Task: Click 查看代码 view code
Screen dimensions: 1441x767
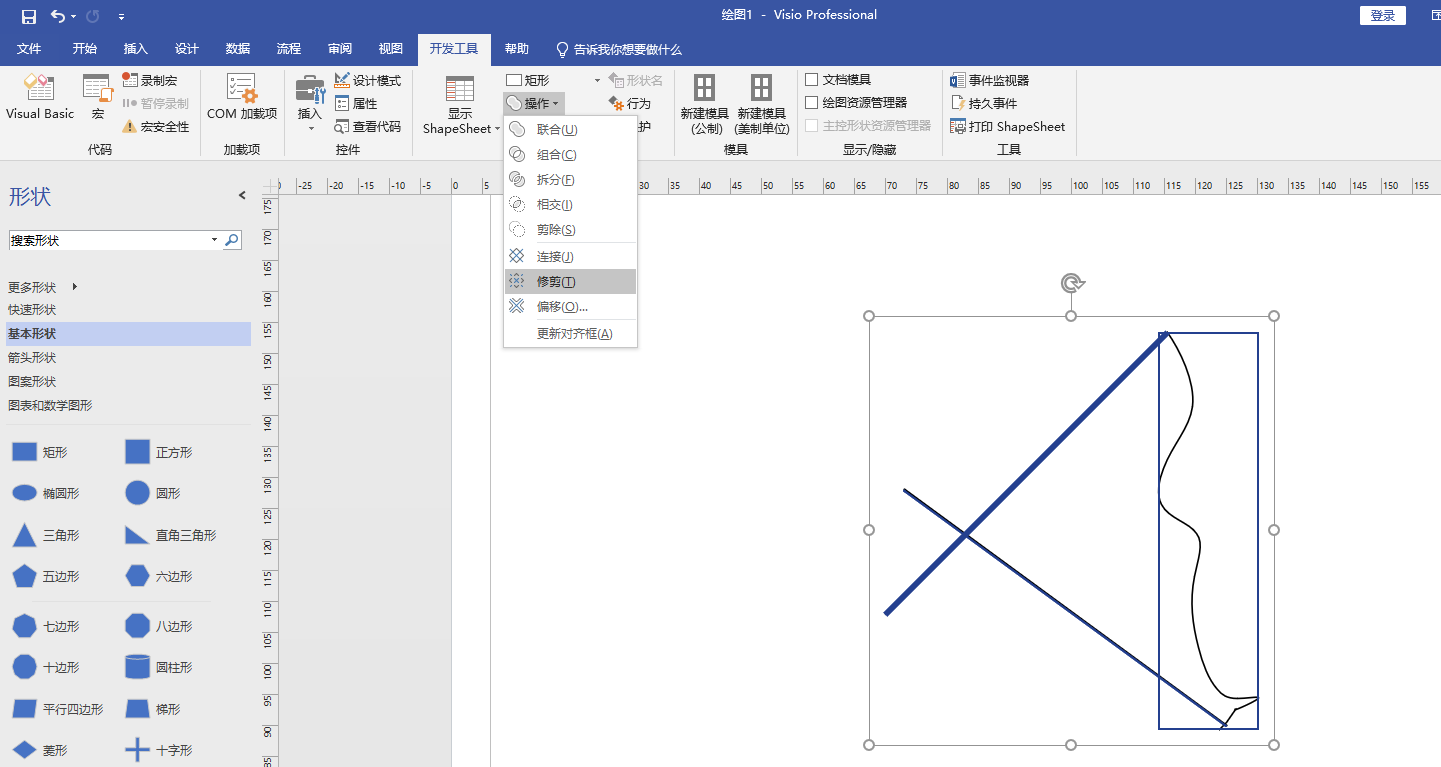Action: (x=367, y=126)
